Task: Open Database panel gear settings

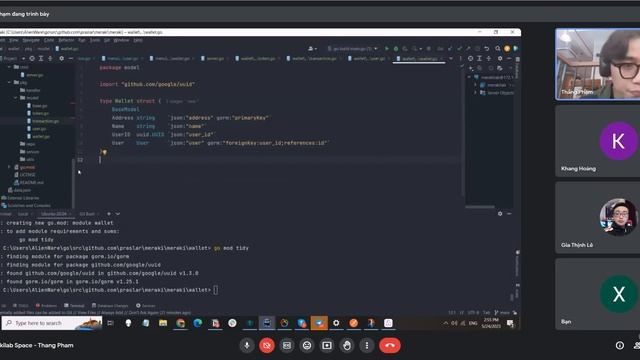Action: pos(500,58)
